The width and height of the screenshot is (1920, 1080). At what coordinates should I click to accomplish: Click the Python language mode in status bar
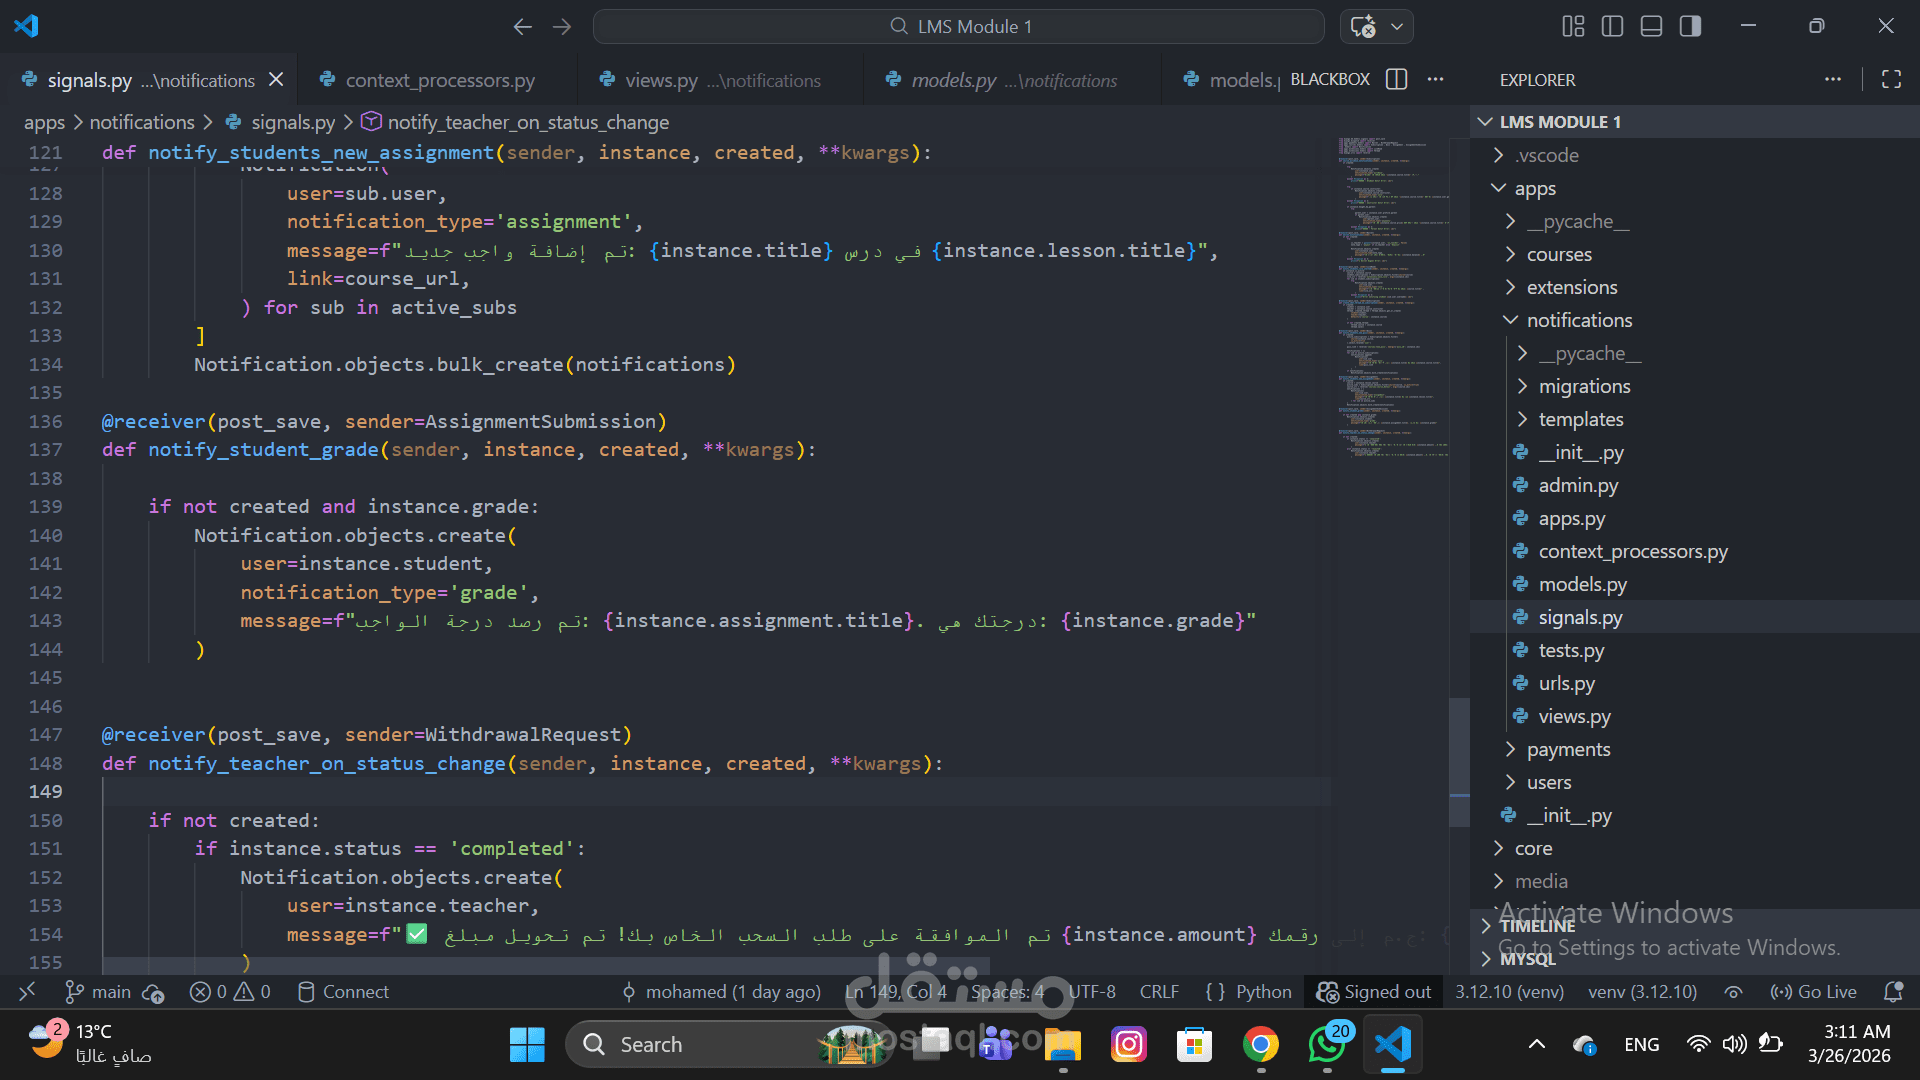(1263, 992)
